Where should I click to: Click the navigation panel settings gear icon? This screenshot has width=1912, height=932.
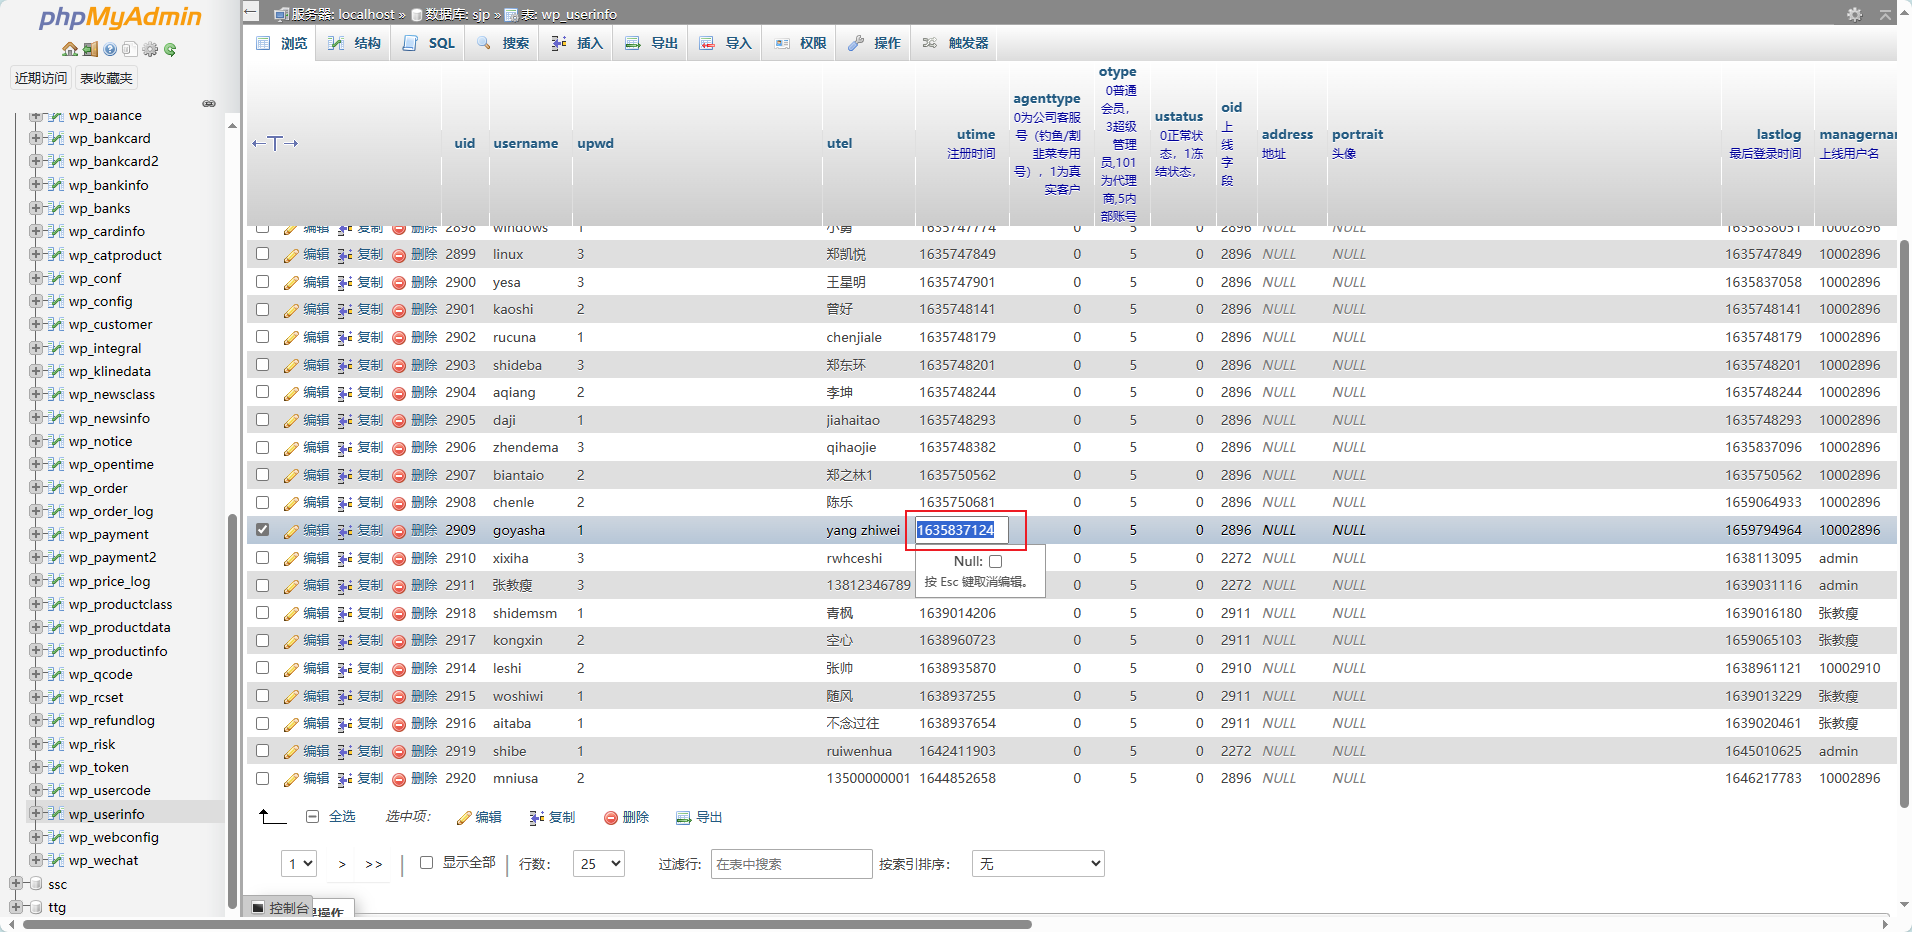coord(150,49)
